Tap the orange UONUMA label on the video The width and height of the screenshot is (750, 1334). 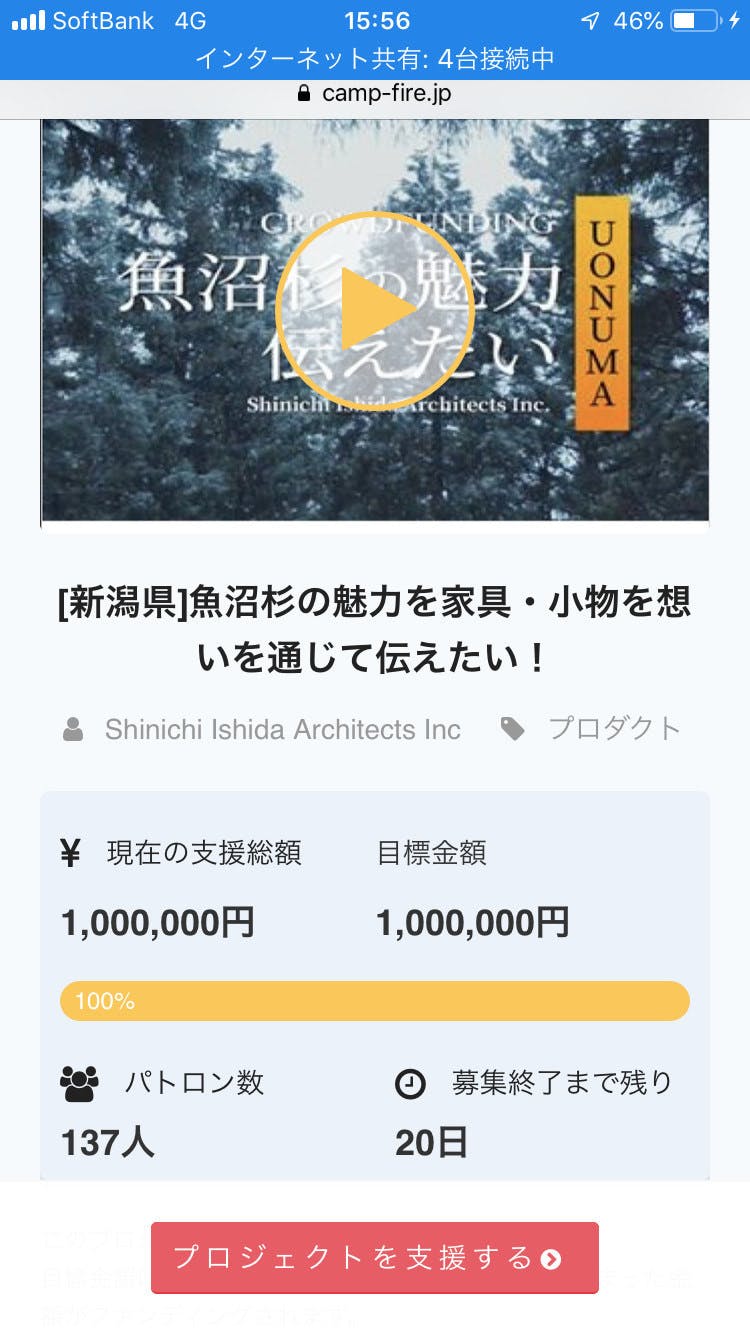[602, 312]
